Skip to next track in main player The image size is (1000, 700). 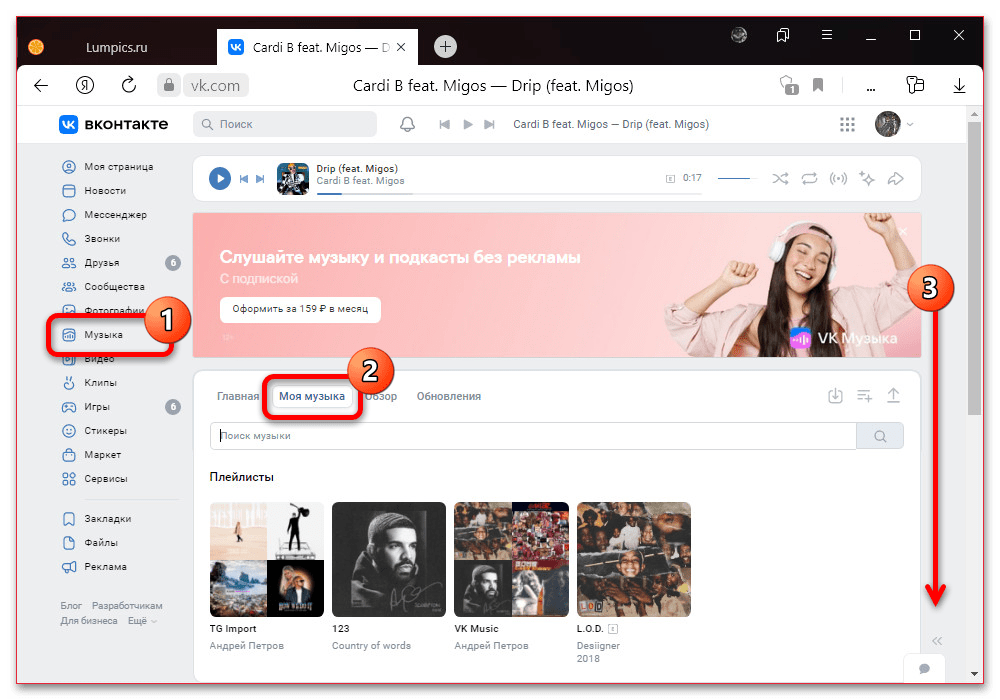(260, 179)
